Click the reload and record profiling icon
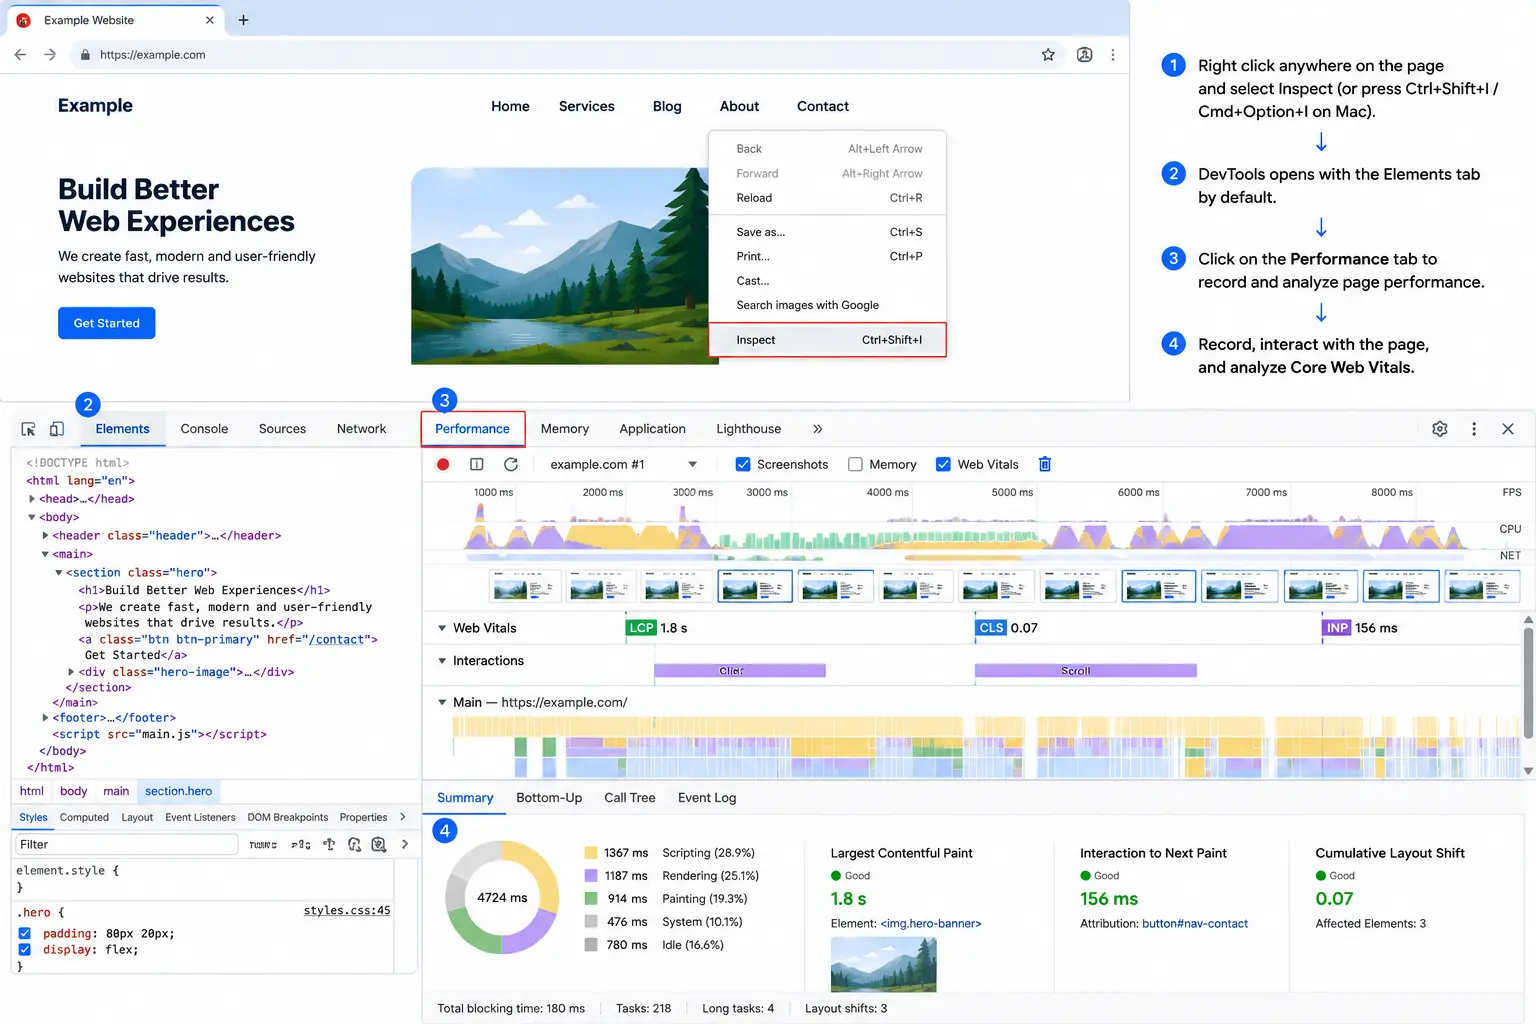Screen dimensions: 1536x1024 pos(511,464)
